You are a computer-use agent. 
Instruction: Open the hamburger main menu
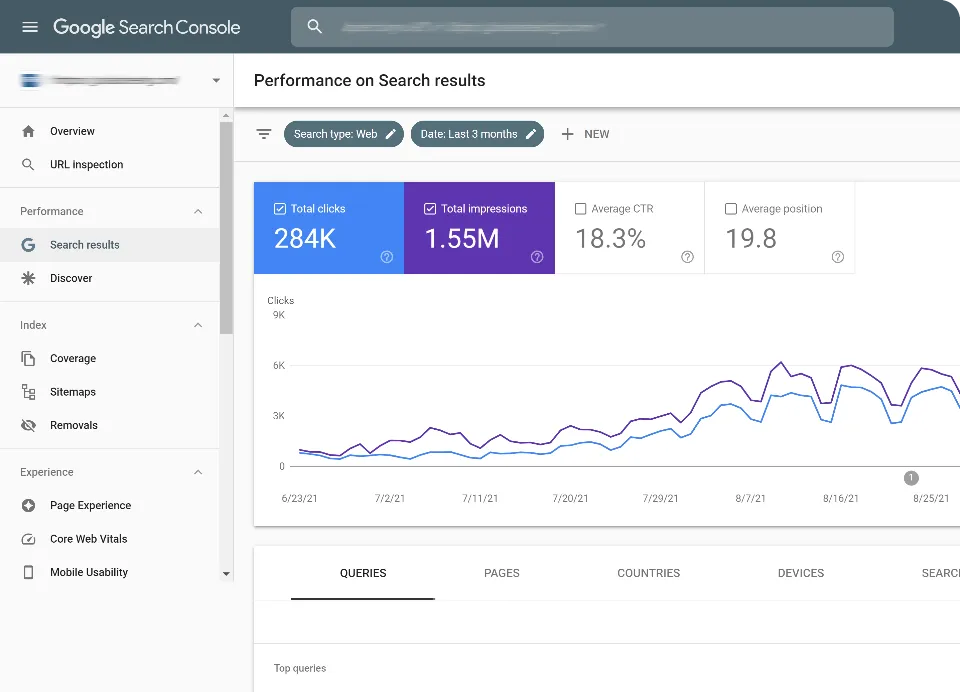[30, 27]
